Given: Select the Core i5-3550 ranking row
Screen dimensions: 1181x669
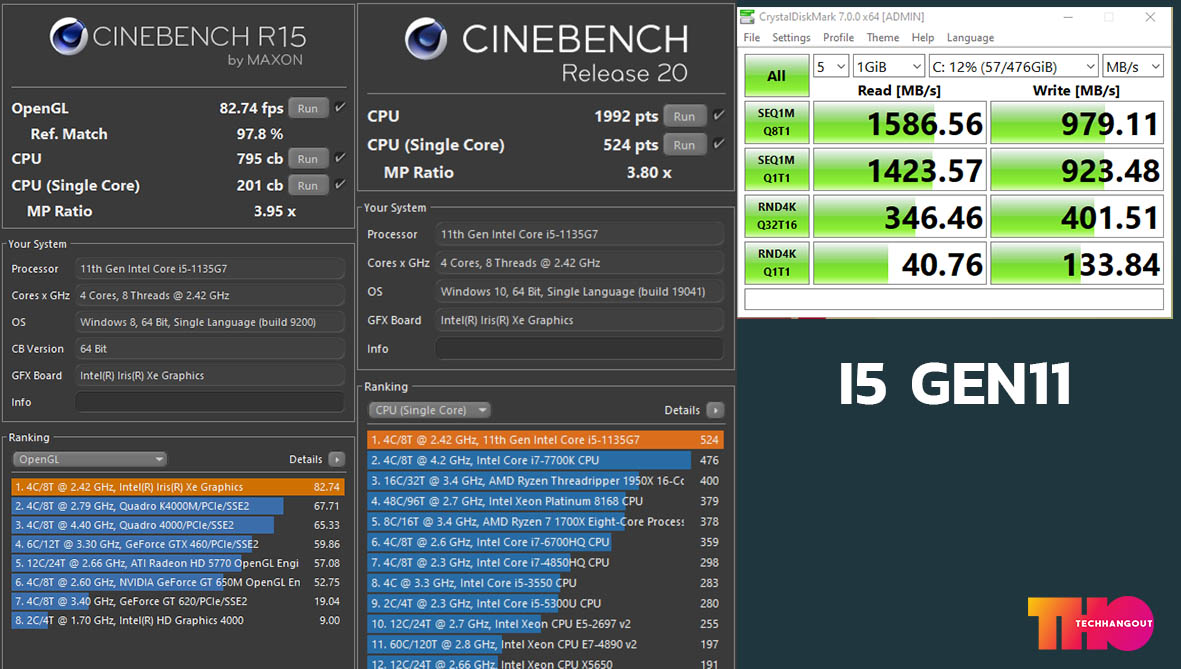Looking at the screenshot, I should (545, 582).
